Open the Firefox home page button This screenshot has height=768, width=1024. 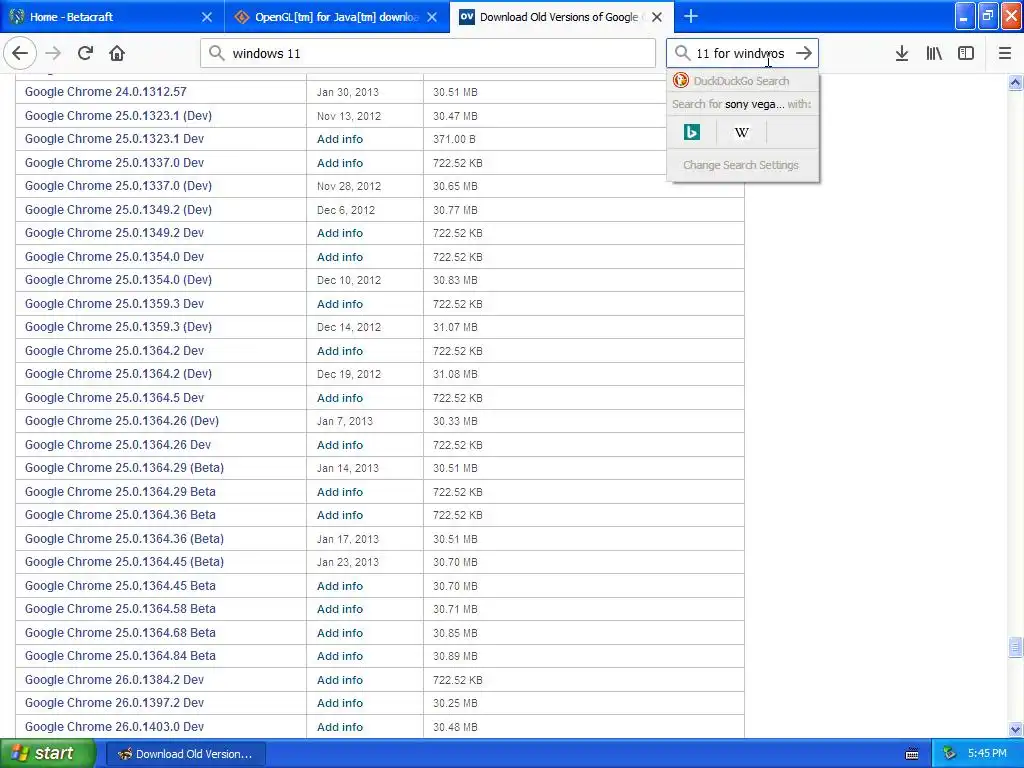pos(117,54)
